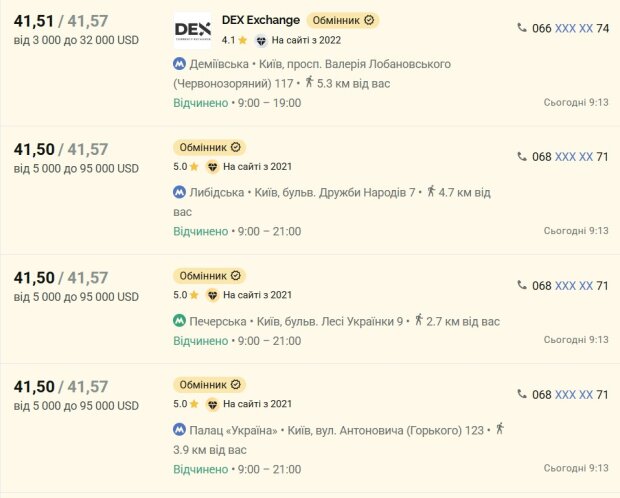Screen dimensions: 620x498
Task: Click the Палац «Україна» metro icon
Action: click(x=180, y=430)
